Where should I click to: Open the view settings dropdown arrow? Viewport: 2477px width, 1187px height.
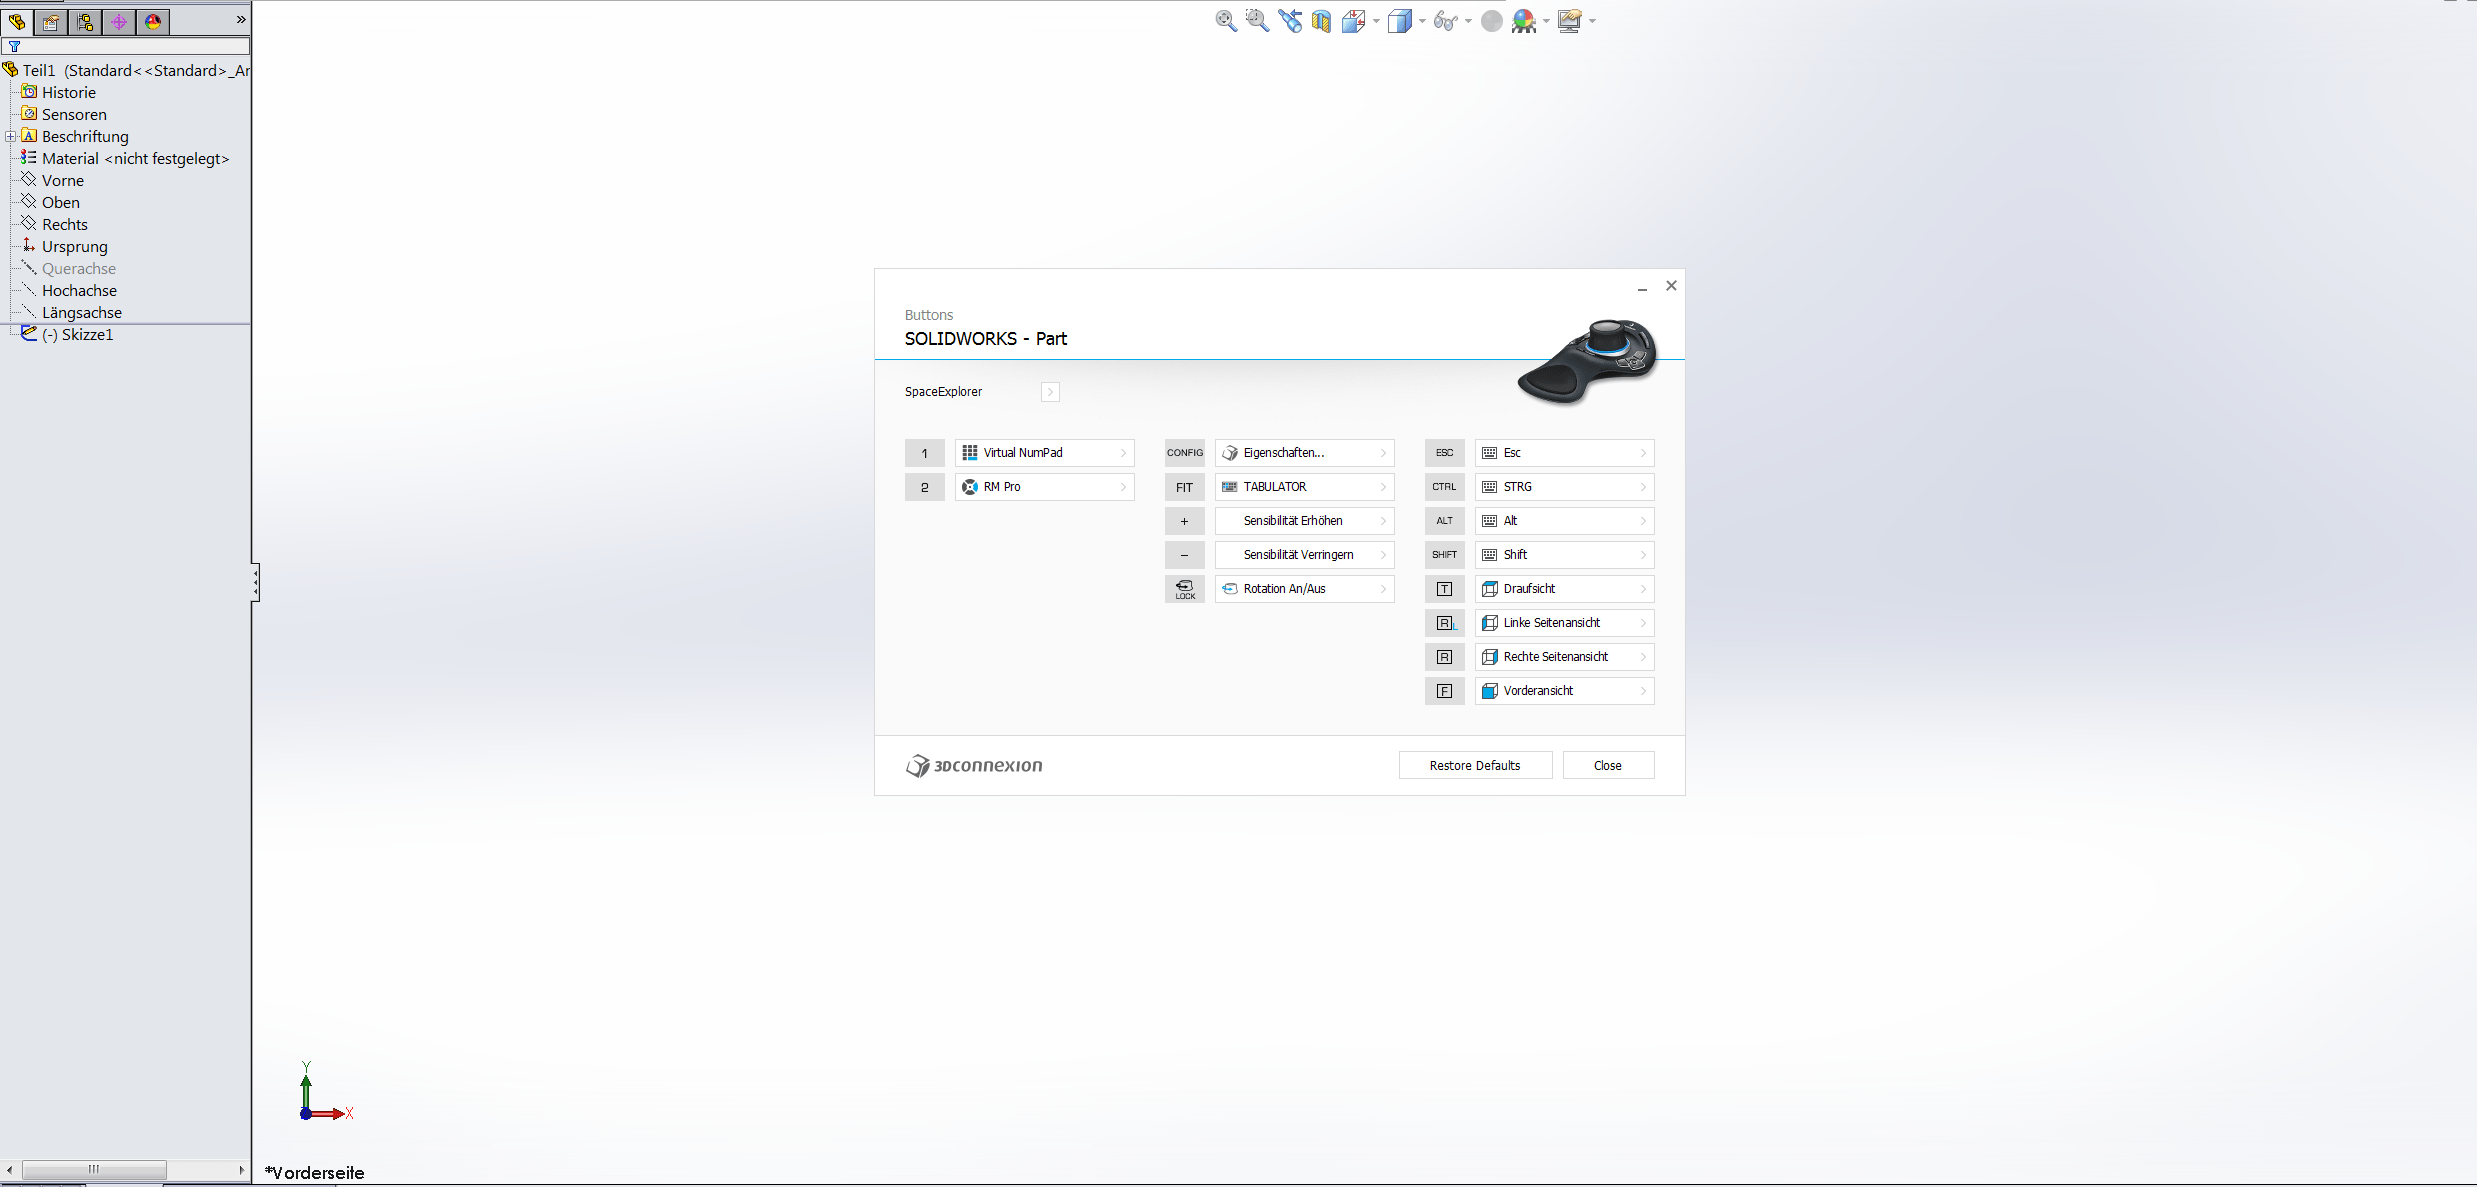1592,21
